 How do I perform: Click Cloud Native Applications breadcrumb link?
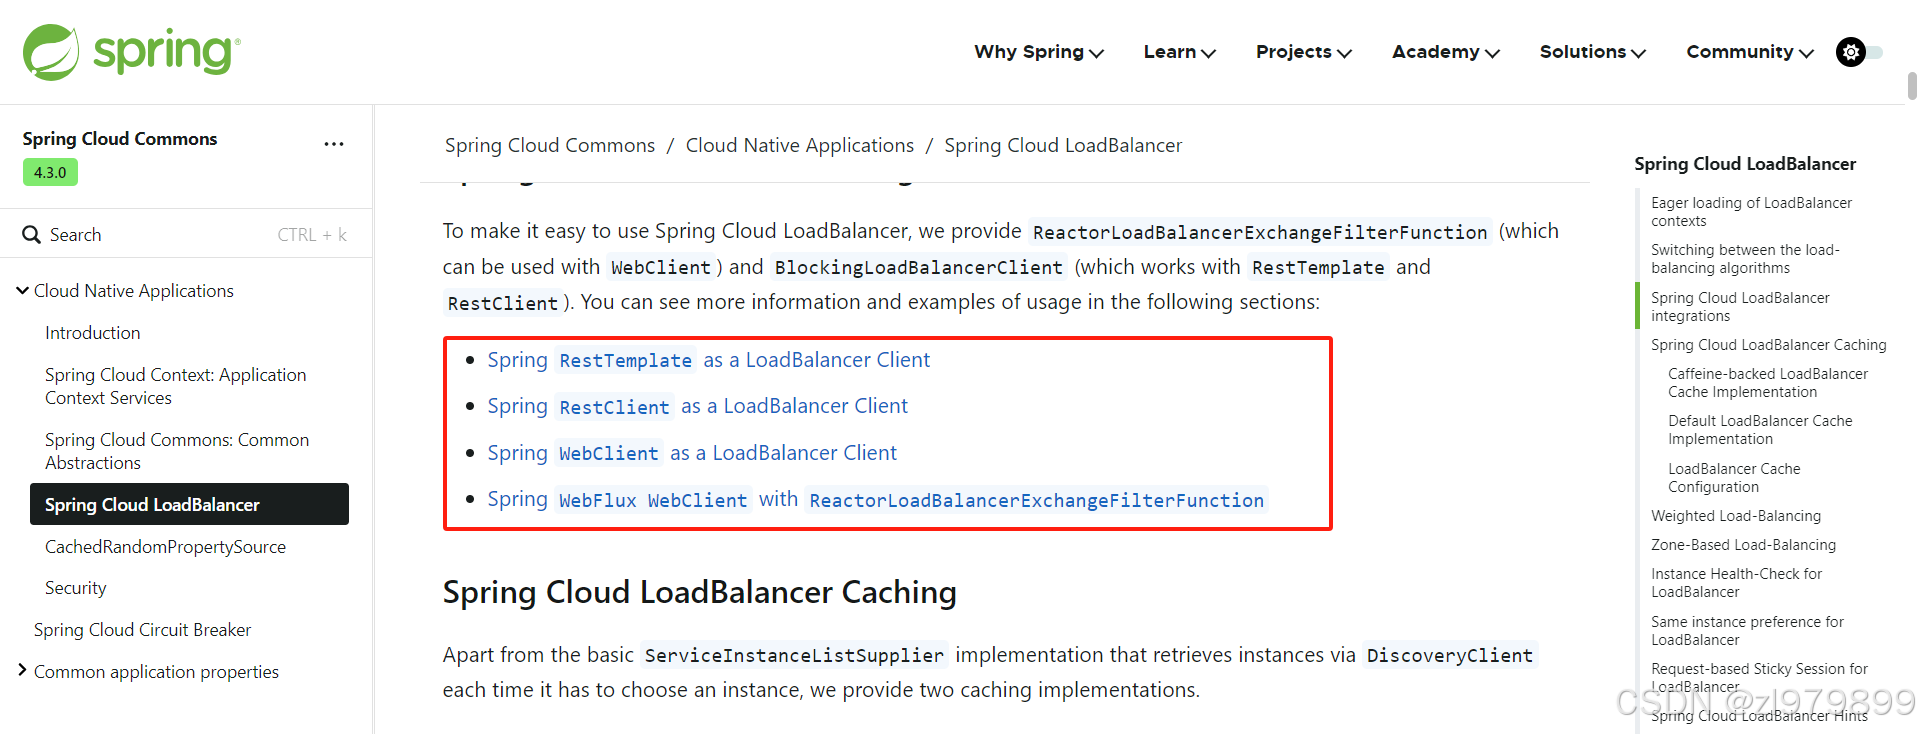click(800, 145)
